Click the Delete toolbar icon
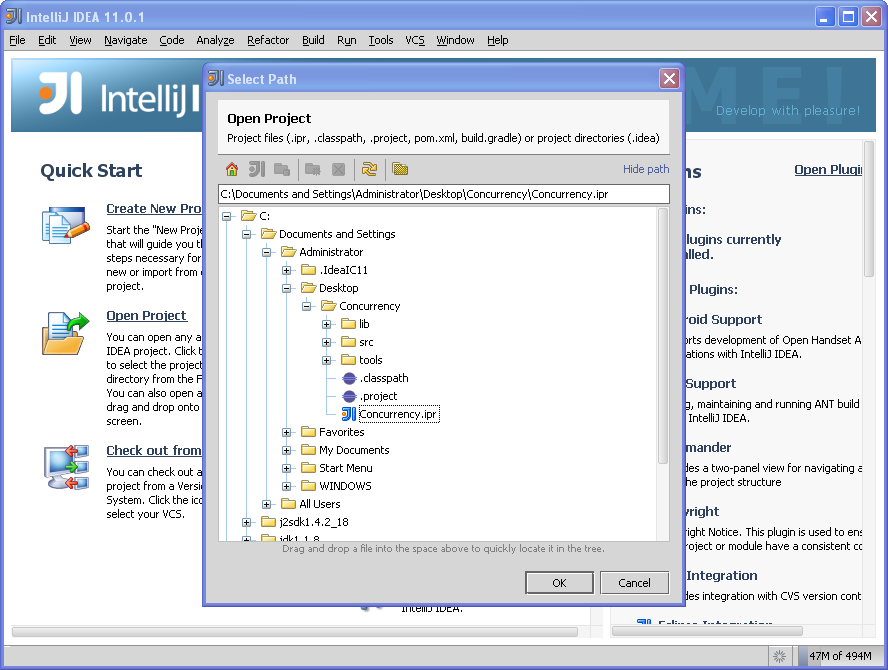888x670 pixels. pos(338,169)
